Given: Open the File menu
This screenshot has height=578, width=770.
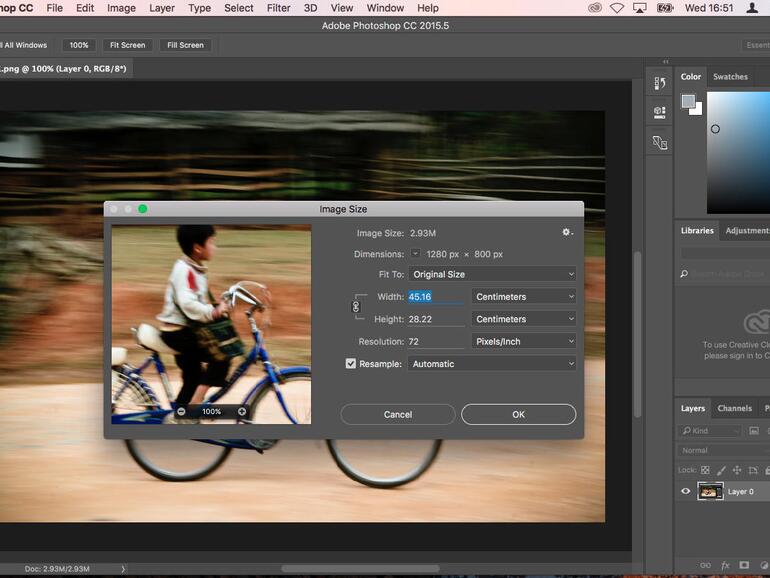Looking at the screenshot, I should tap(55, 8).
